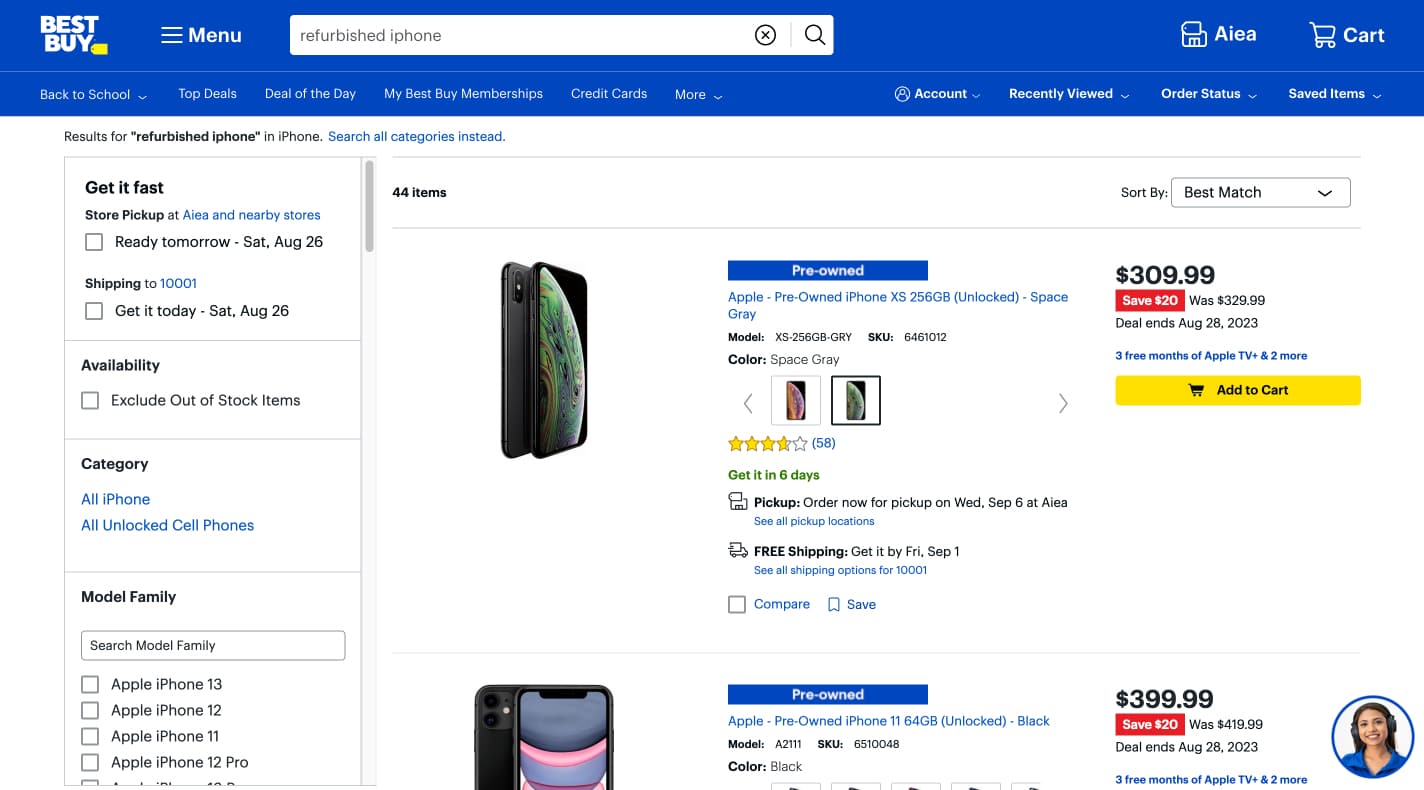Enable Exclude Out of Stock Items
The width and height of the screenshot is (1424, 790).
tap(90, 401)
